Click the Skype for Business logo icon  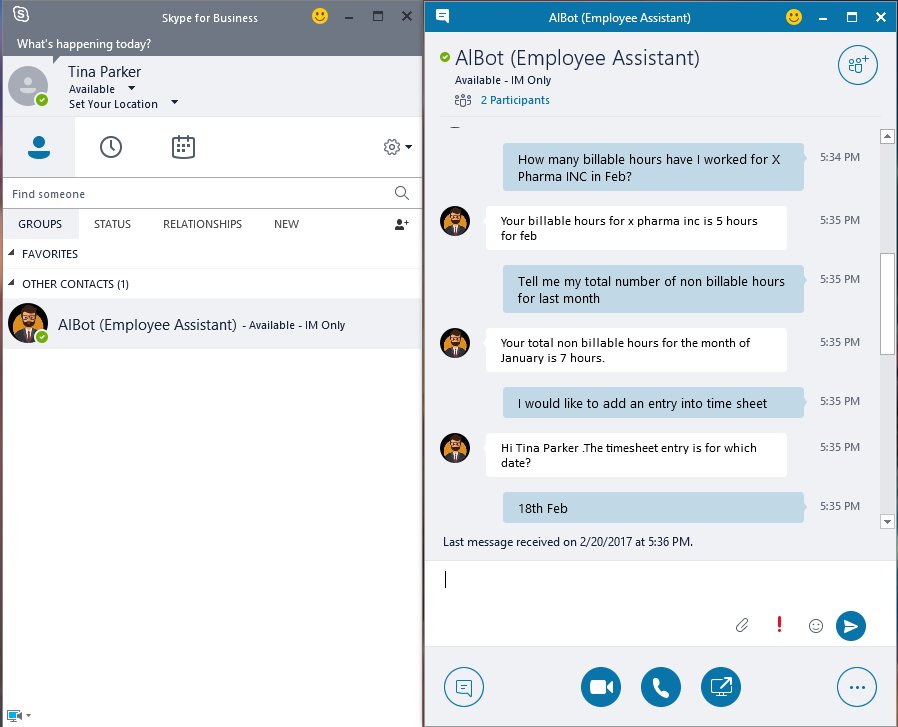click(x=21, y=15)
